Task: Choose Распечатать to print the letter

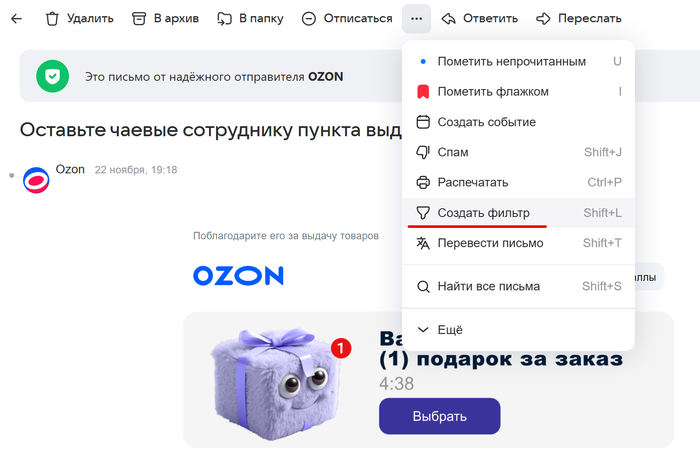Action: [x=473, y=182]
